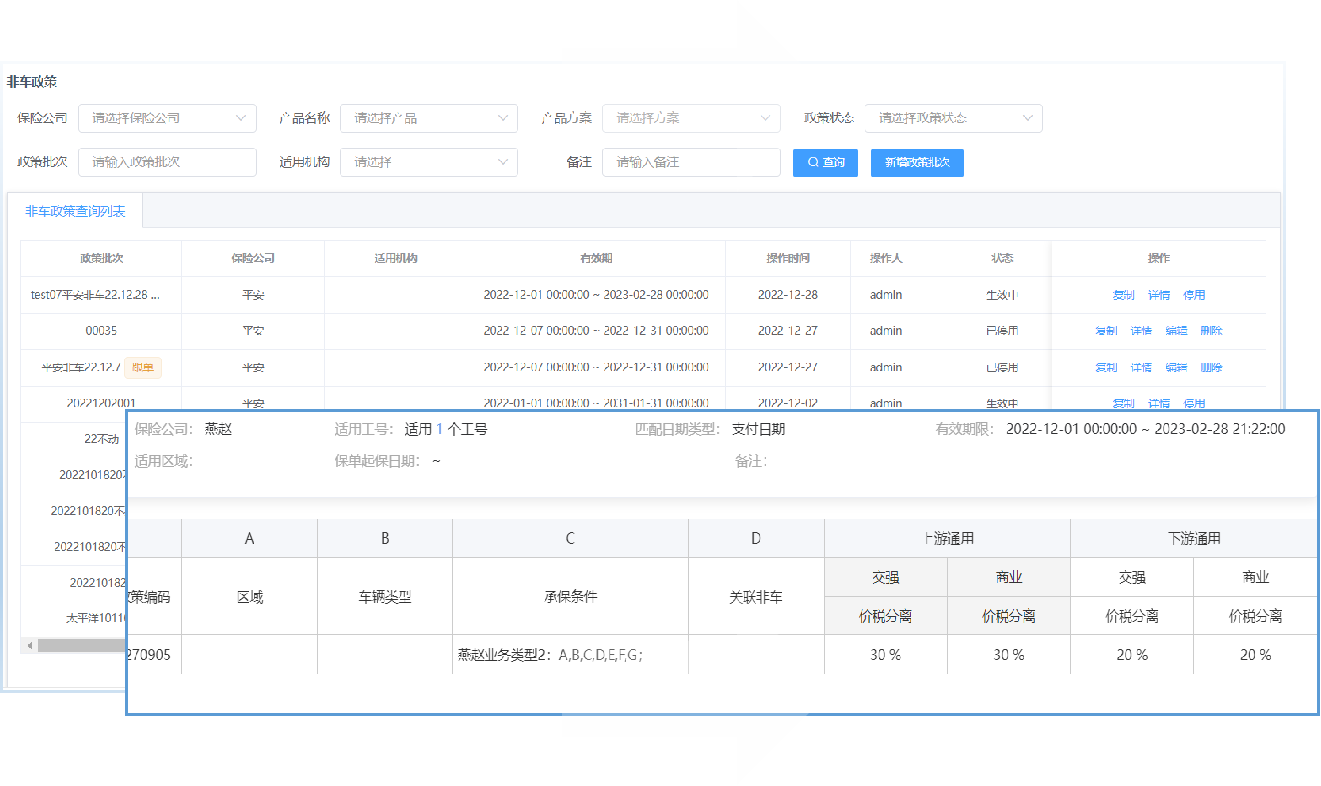
Task: Click the 22不动 batch cell
Action: pyautogui.click(x=102, y=439)
